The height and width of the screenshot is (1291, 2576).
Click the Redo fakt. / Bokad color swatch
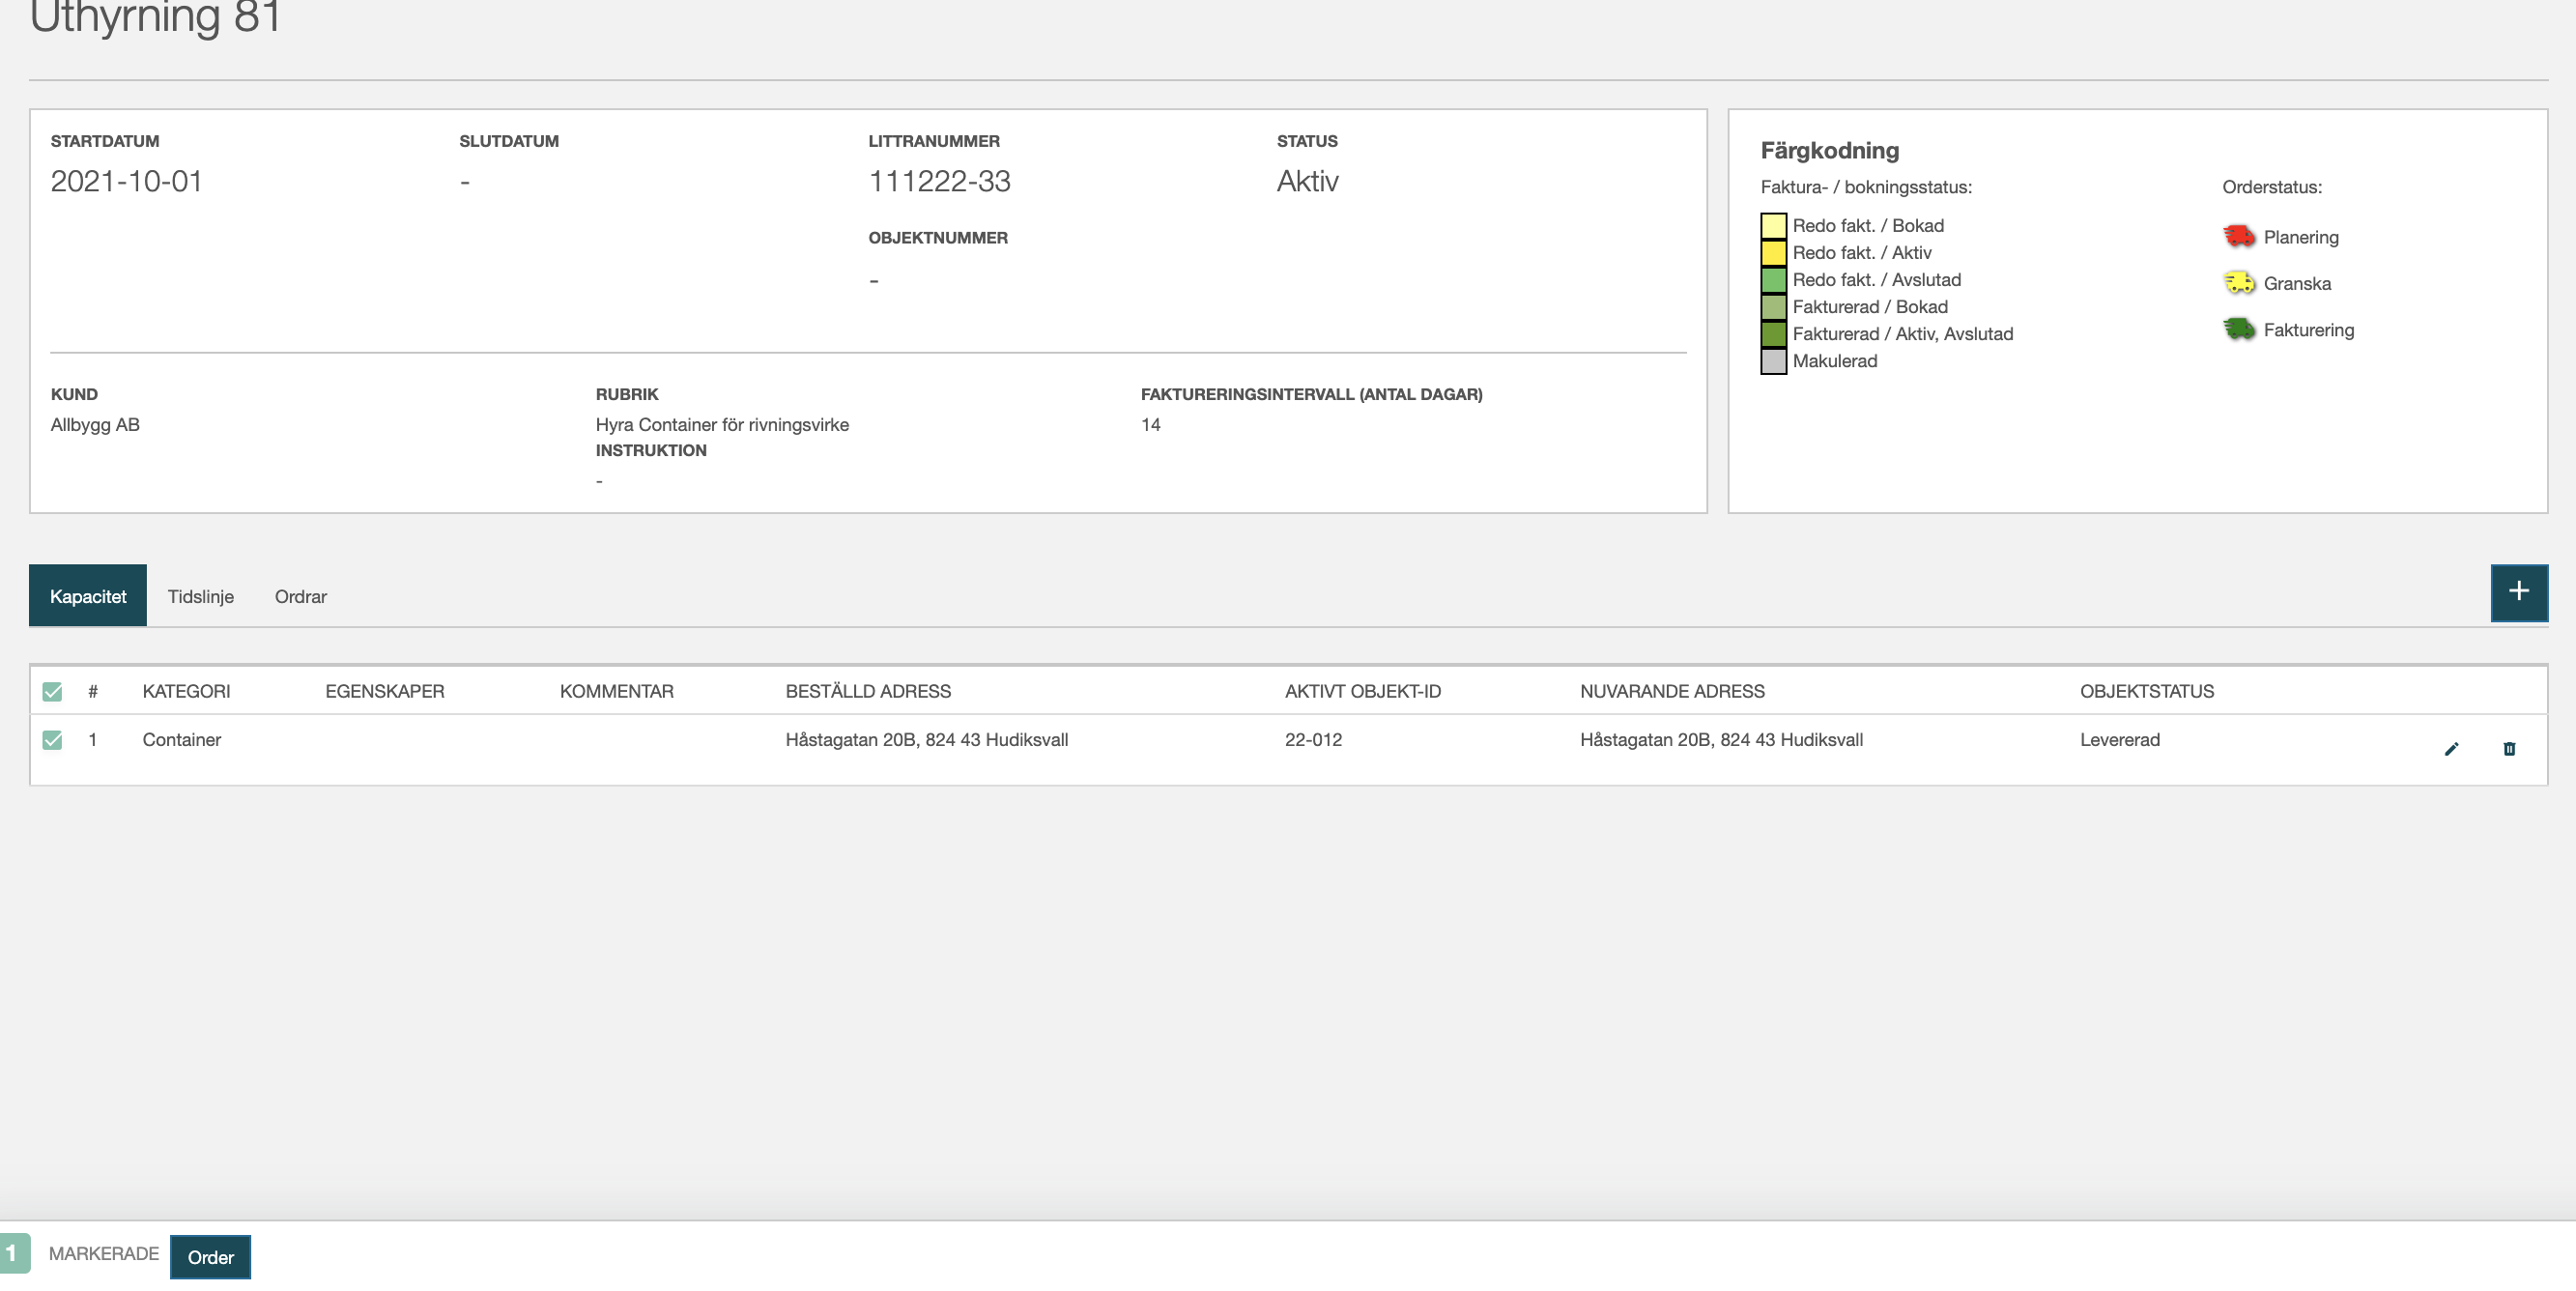pyautogui.click(x=1773, y=225)
